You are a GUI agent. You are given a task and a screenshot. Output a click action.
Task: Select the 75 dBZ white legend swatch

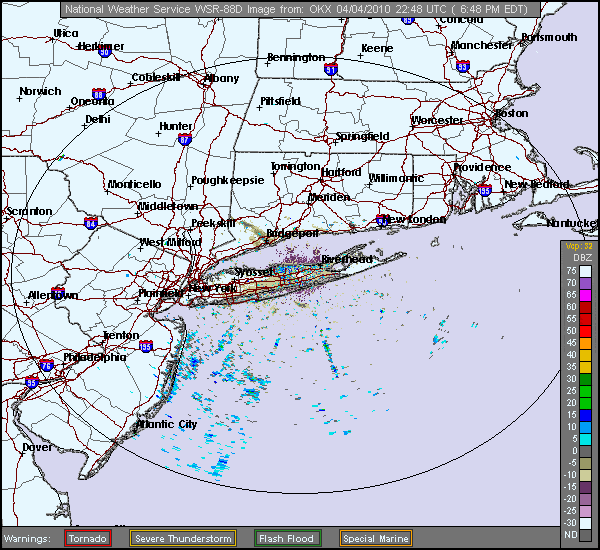coord(585,271)
